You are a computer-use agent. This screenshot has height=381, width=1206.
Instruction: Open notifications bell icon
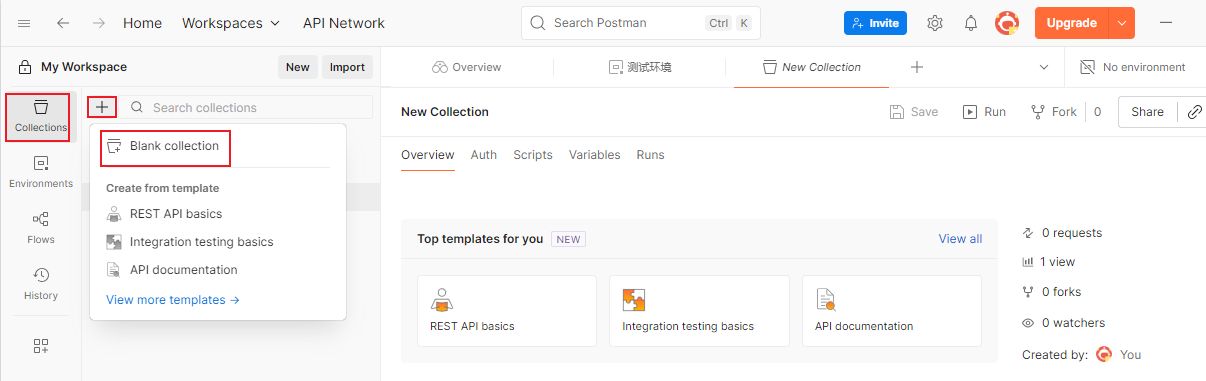[x=971, y=23]
